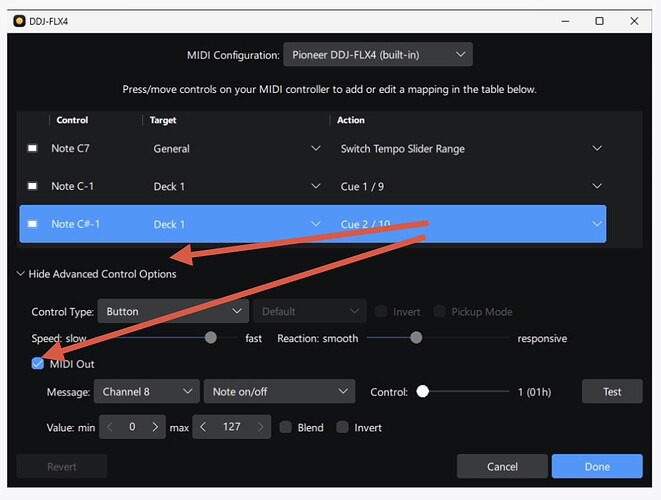
Task: Click the Done button
Action: 597,466
